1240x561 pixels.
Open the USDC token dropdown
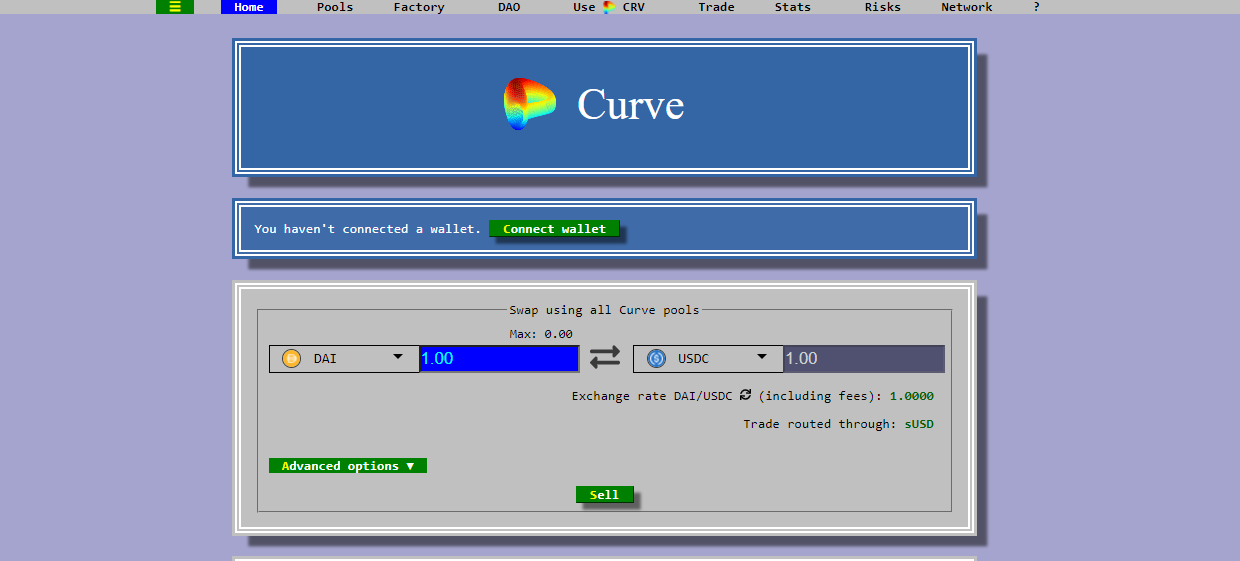click(708, 358)
